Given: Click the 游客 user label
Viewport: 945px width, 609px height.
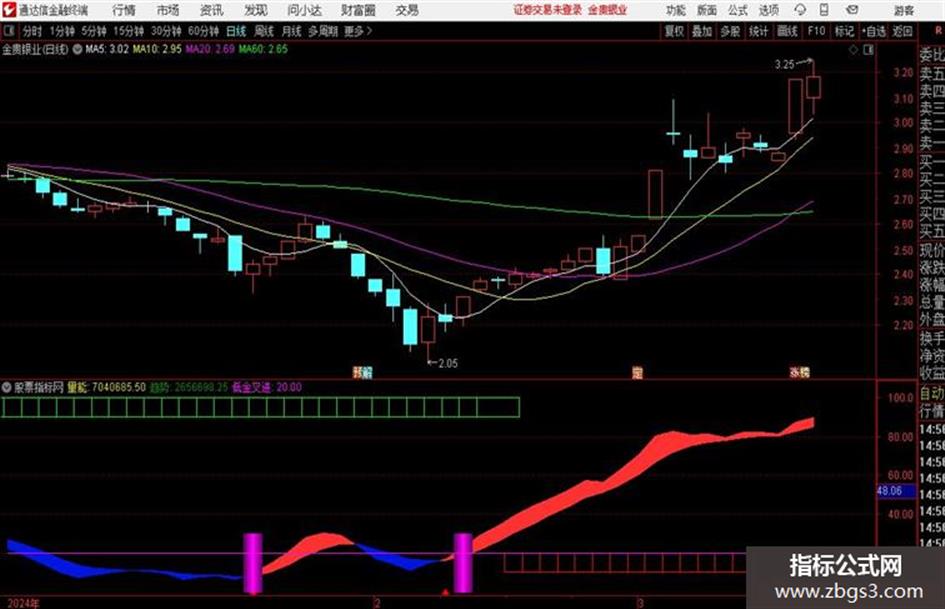Looking at the screenshot, I should pyautogui.click(x=903, y=10).
